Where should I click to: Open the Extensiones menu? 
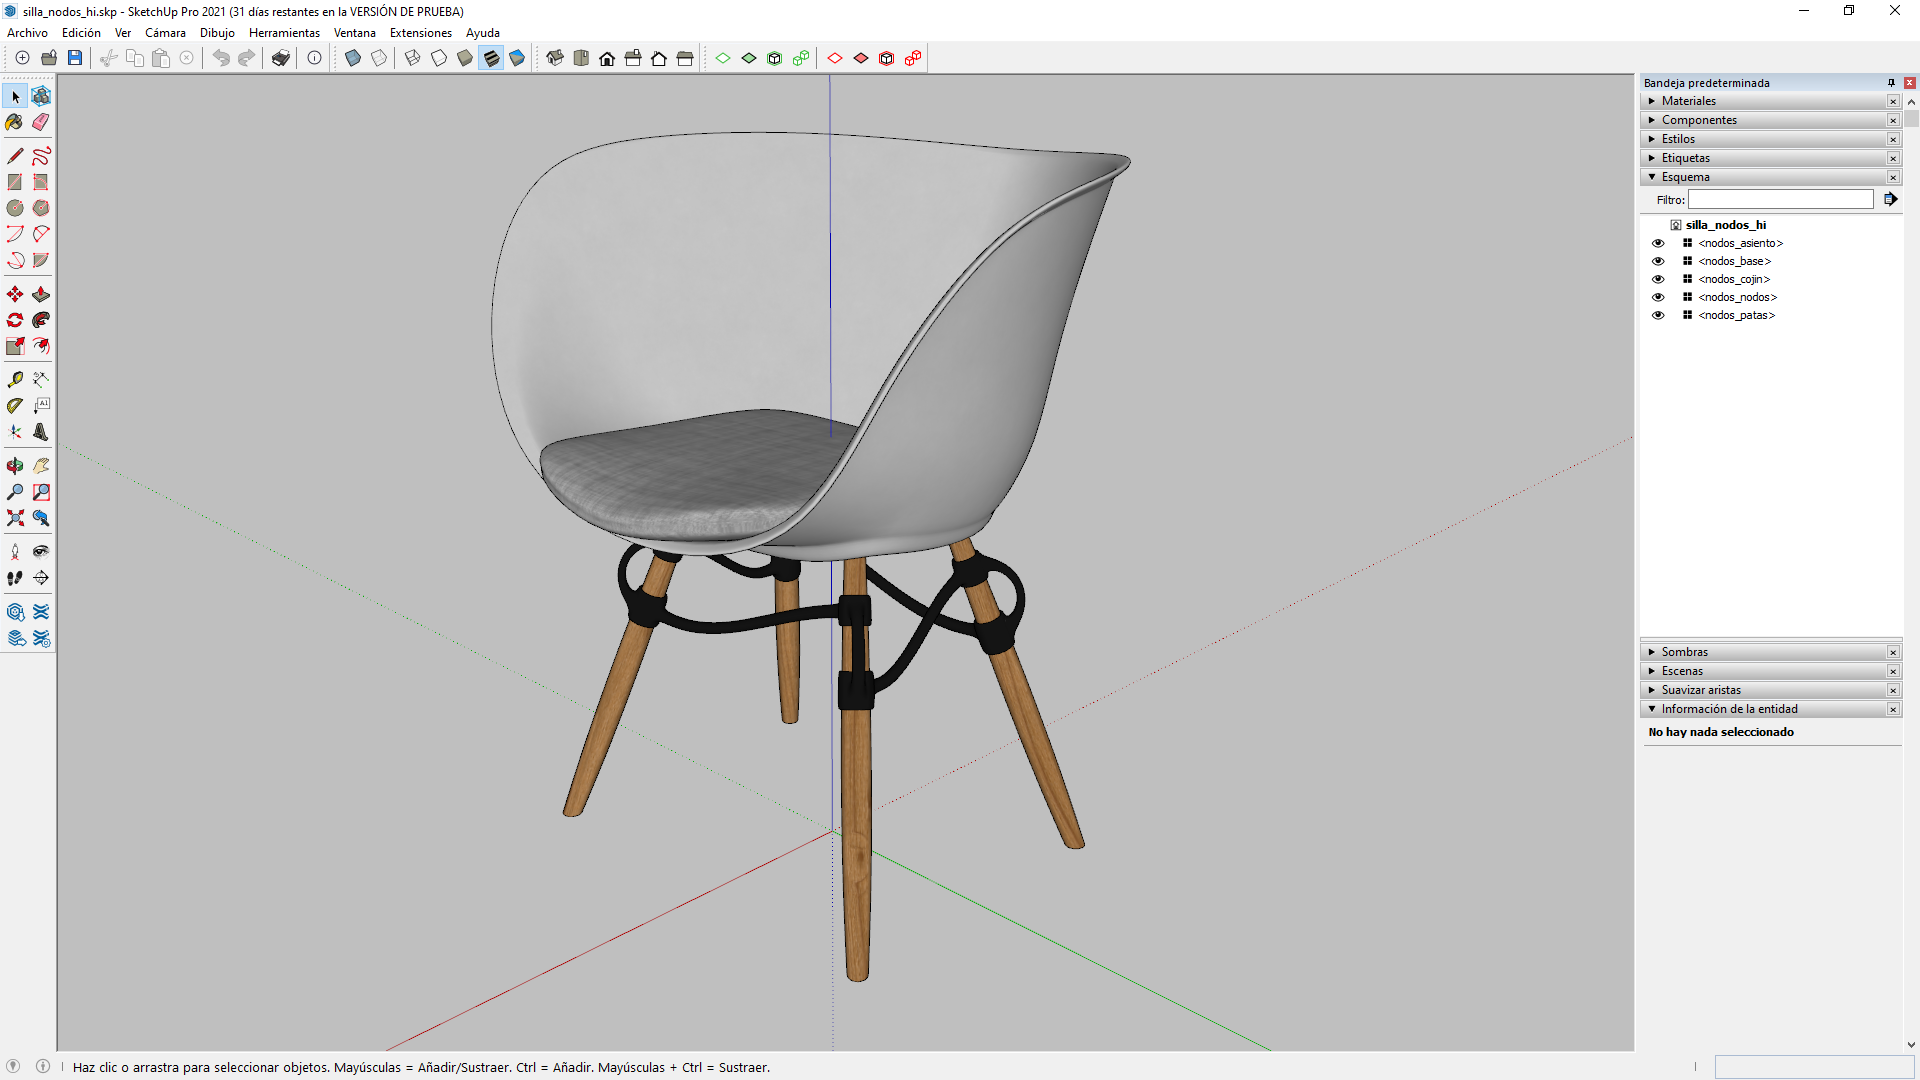pos(420,33)
